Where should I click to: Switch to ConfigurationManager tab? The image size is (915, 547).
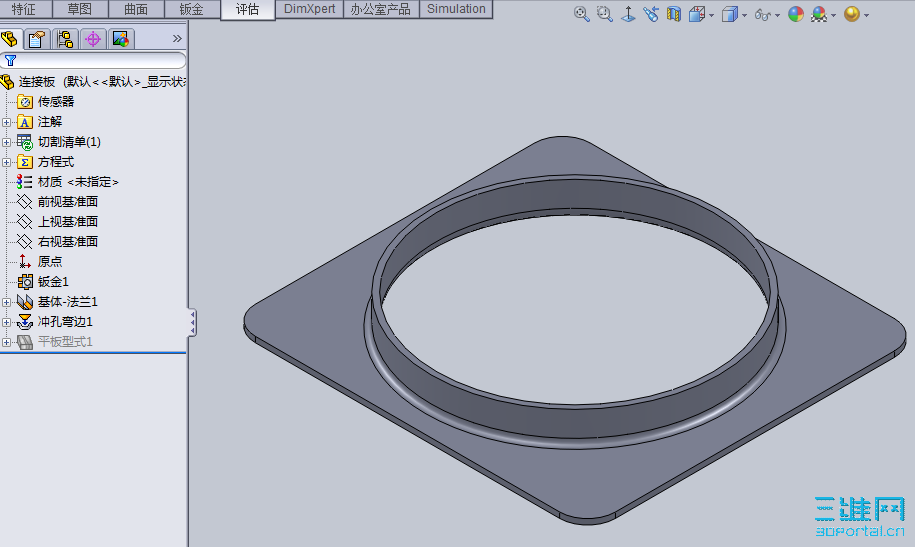click(x=65, y=39)
